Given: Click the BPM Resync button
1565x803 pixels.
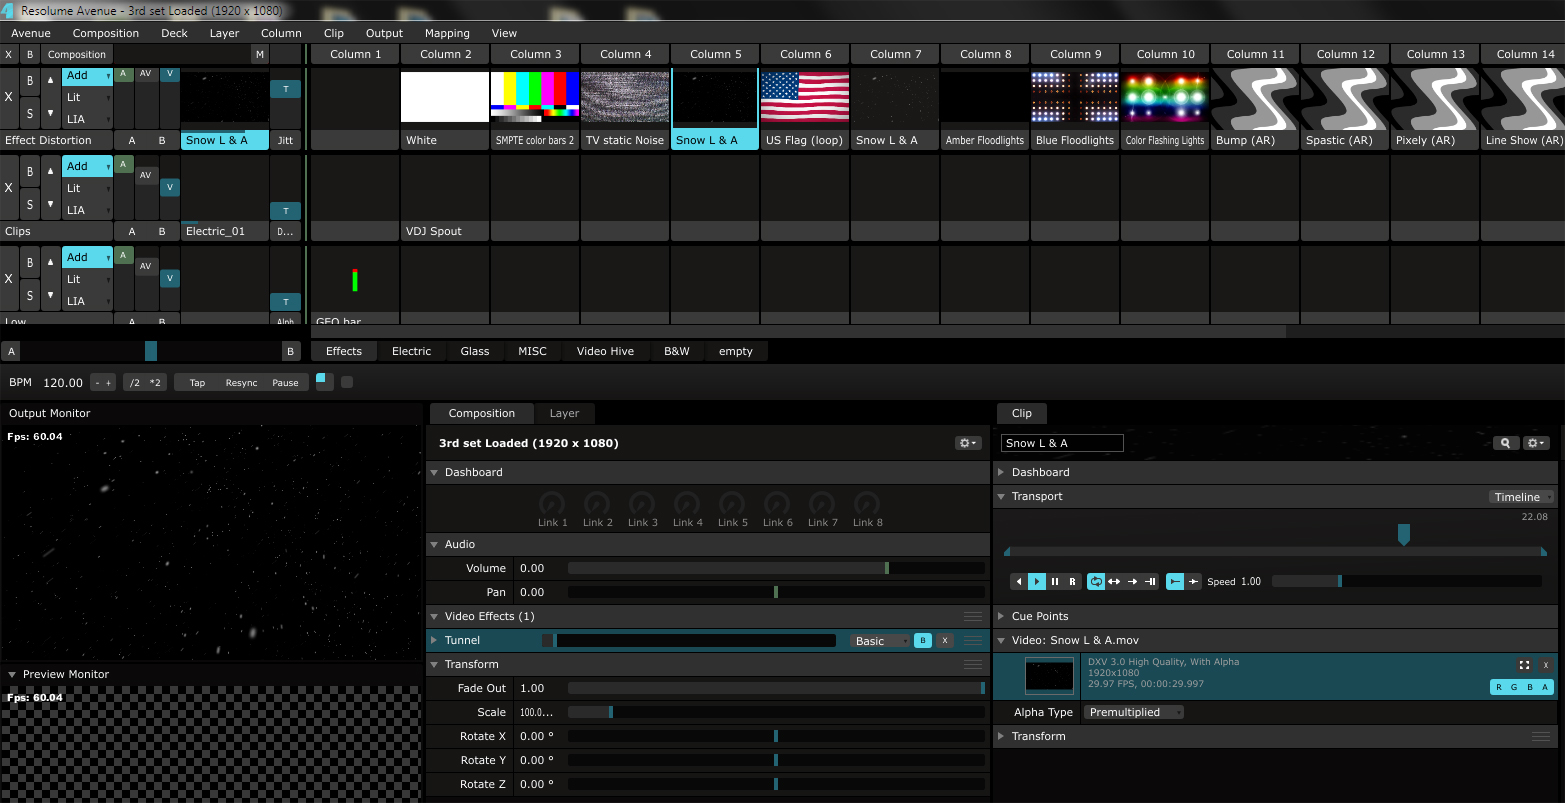Looking at the screenshot, I should tap(241, 383).
